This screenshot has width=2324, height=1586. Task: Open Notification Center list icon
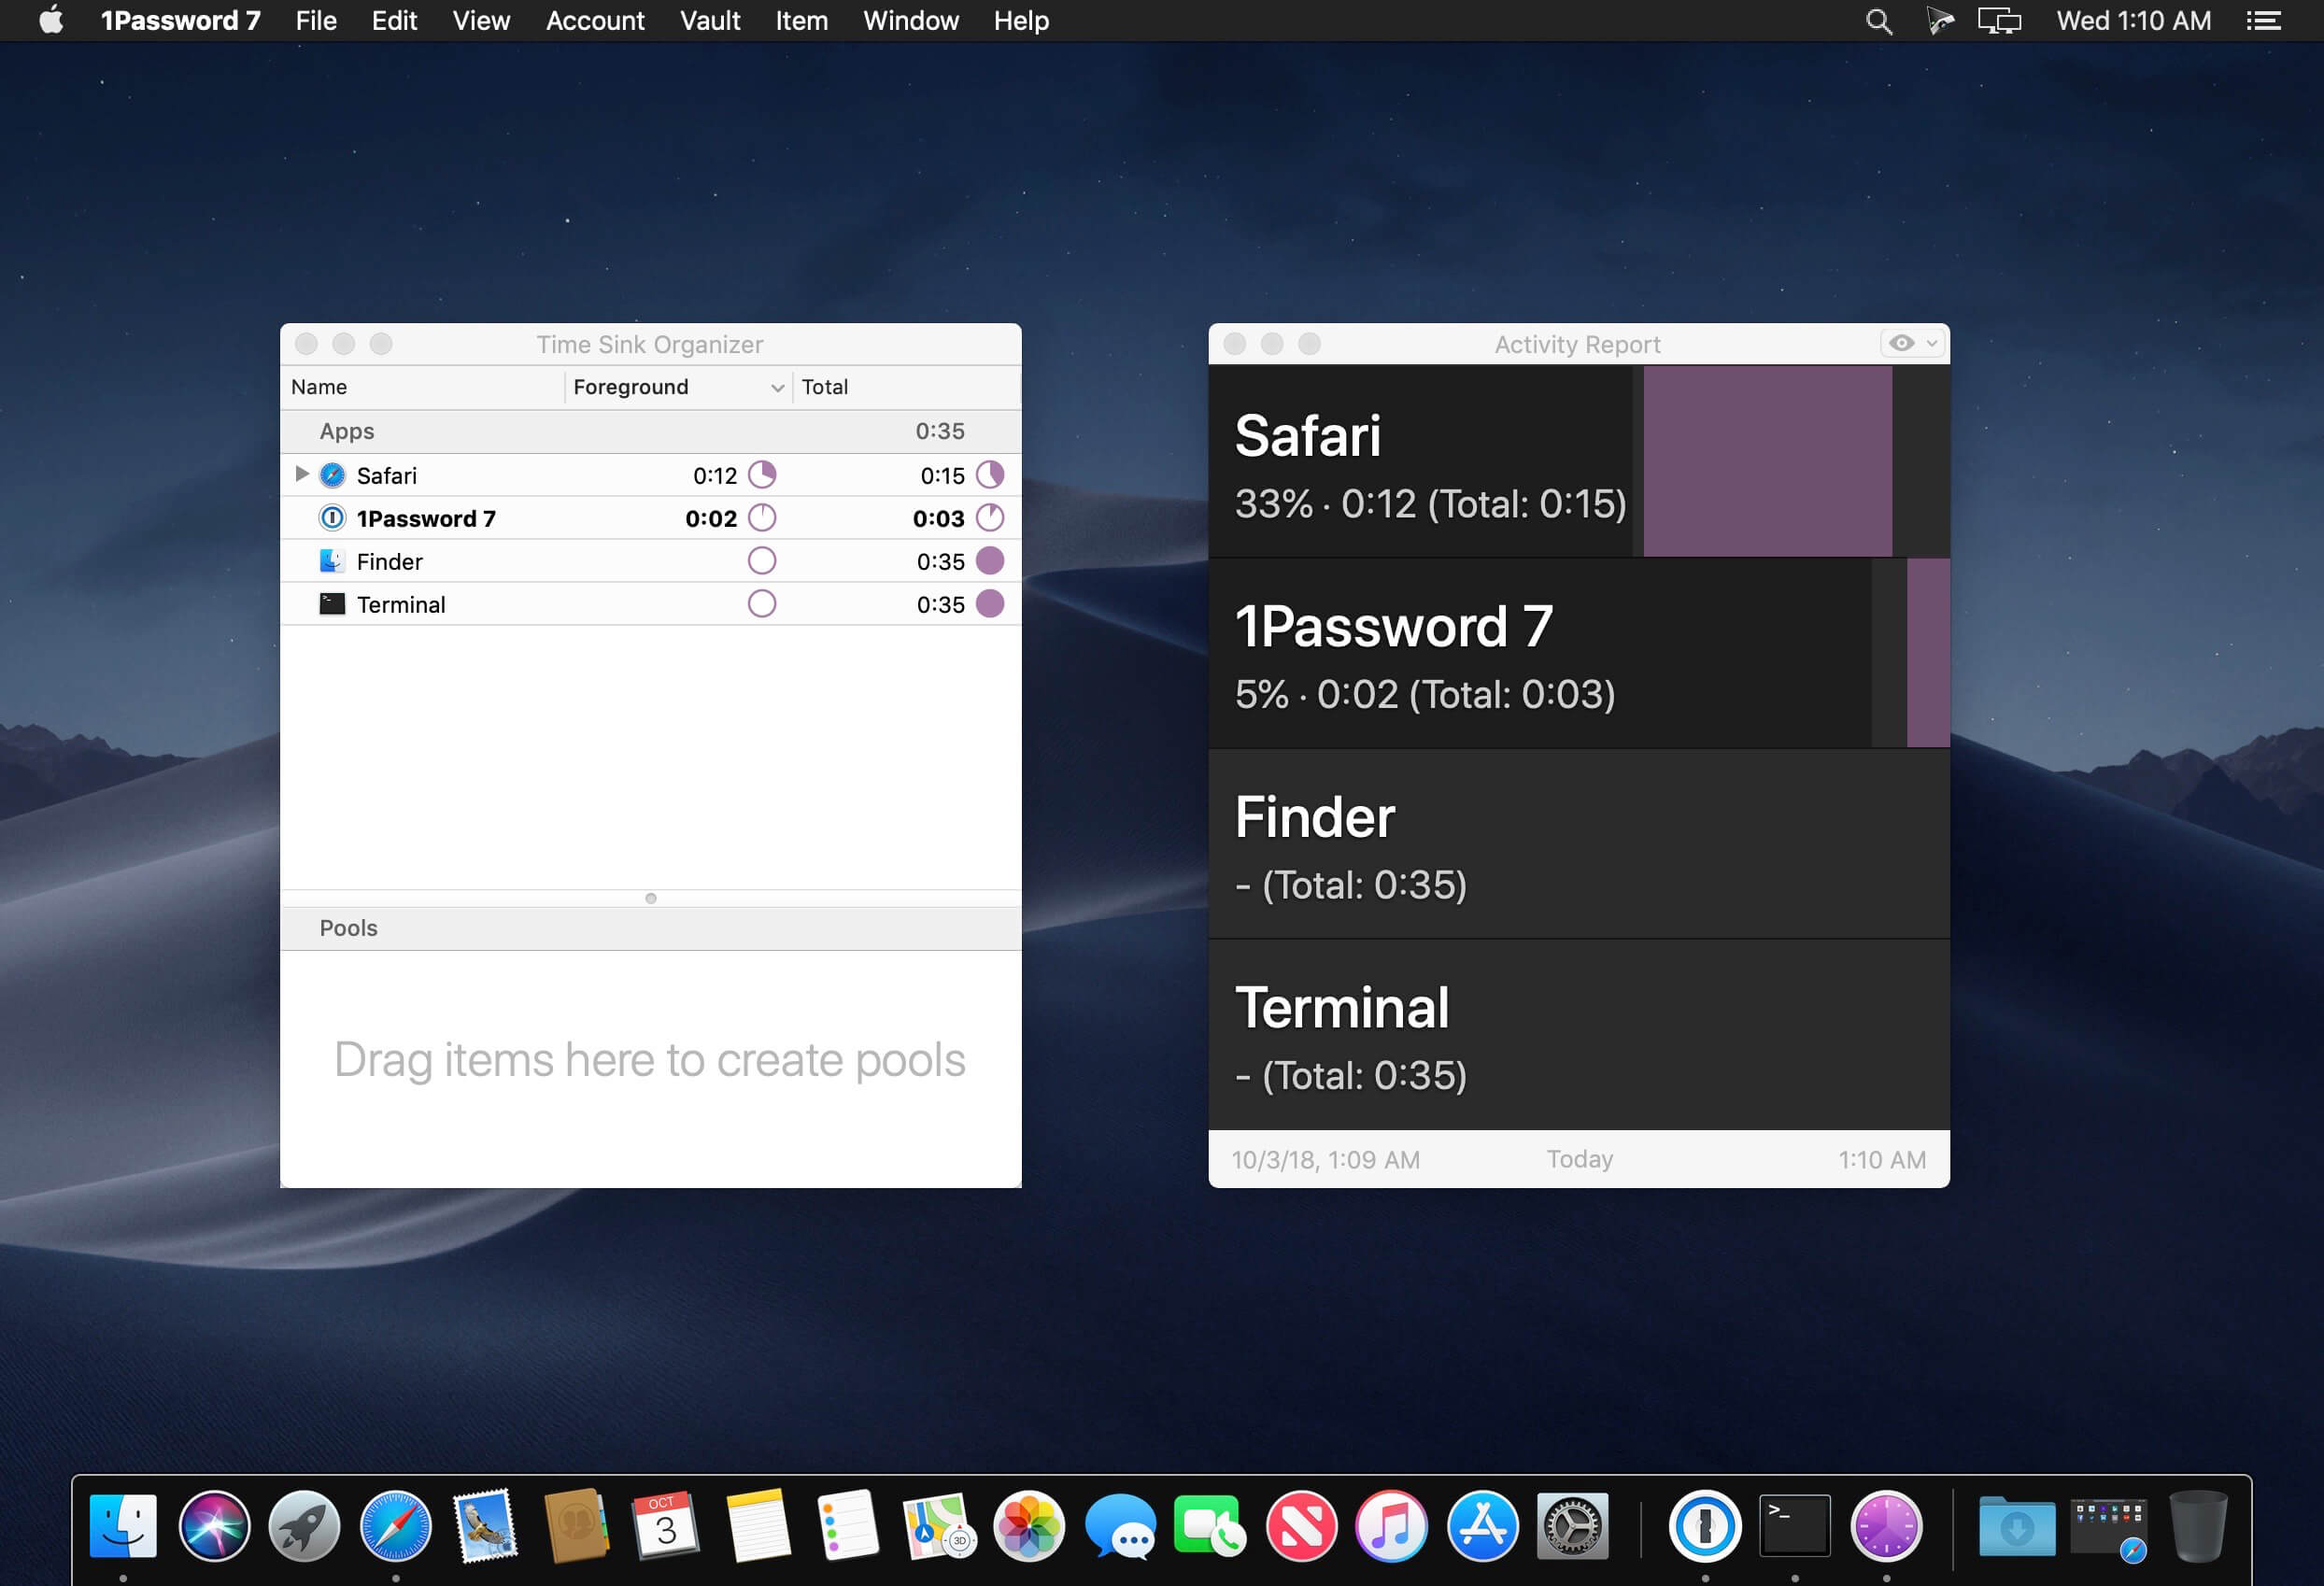point(2264,21)
